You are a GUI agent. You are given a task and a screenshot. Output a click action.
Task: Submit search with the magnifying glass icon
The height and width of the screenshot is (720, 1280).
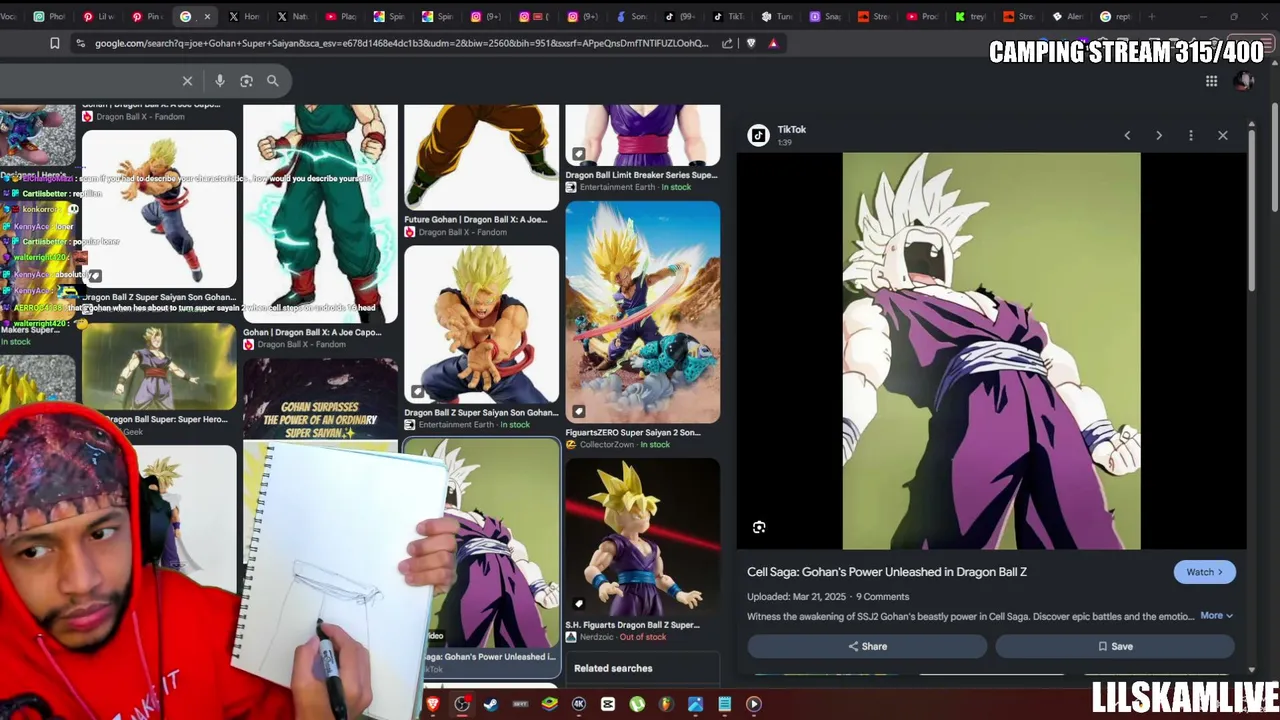pyautogui.click(x=272, y=81)
